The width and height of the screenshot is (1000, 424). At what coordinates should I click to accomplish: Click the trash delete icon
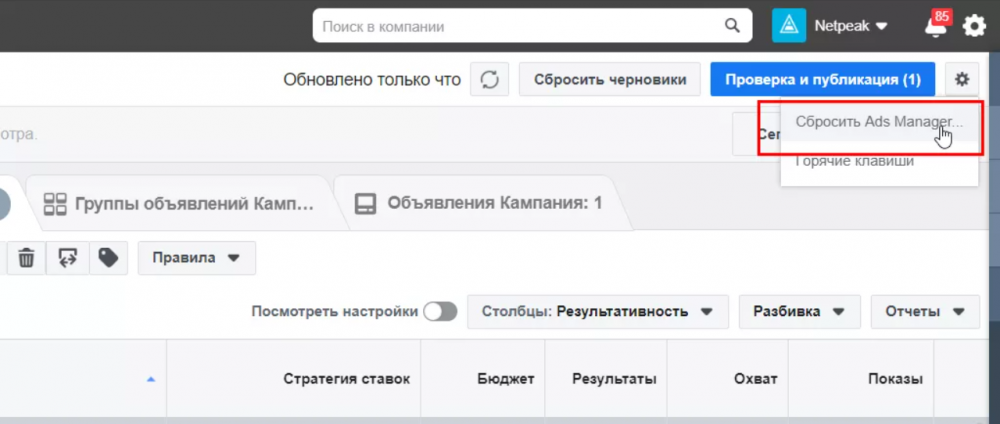[26, 258]
